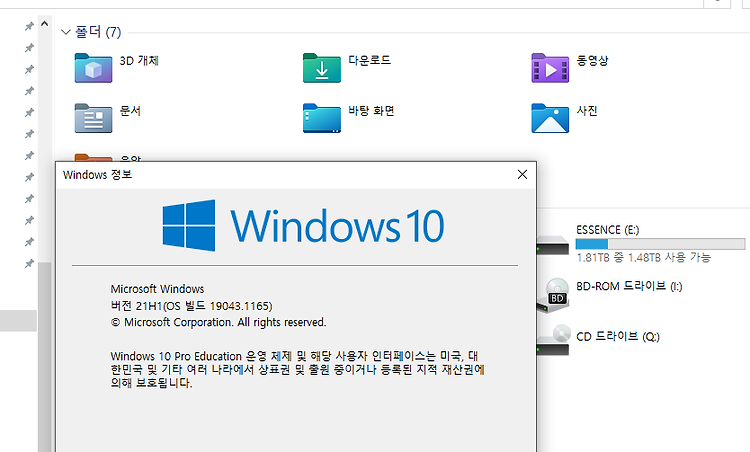The height and width of the screenshot is (452, 750).
Task: Open the 바탕 화면 folder icon
Action: (x=322, y=118)
